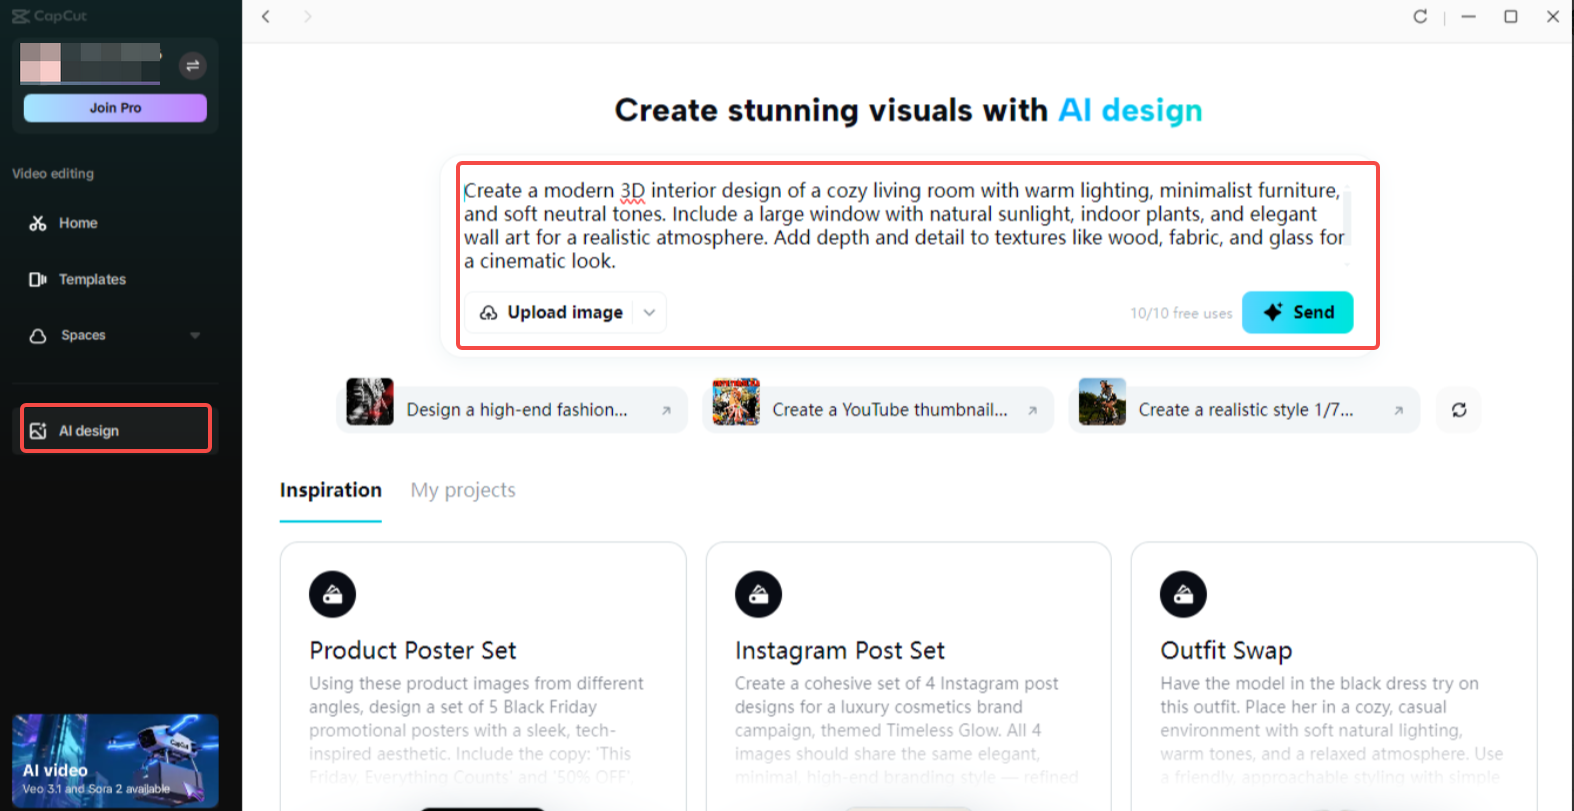Minimize the CapCut window
The image size is (1574, 811).
[x=1468, y=16]
